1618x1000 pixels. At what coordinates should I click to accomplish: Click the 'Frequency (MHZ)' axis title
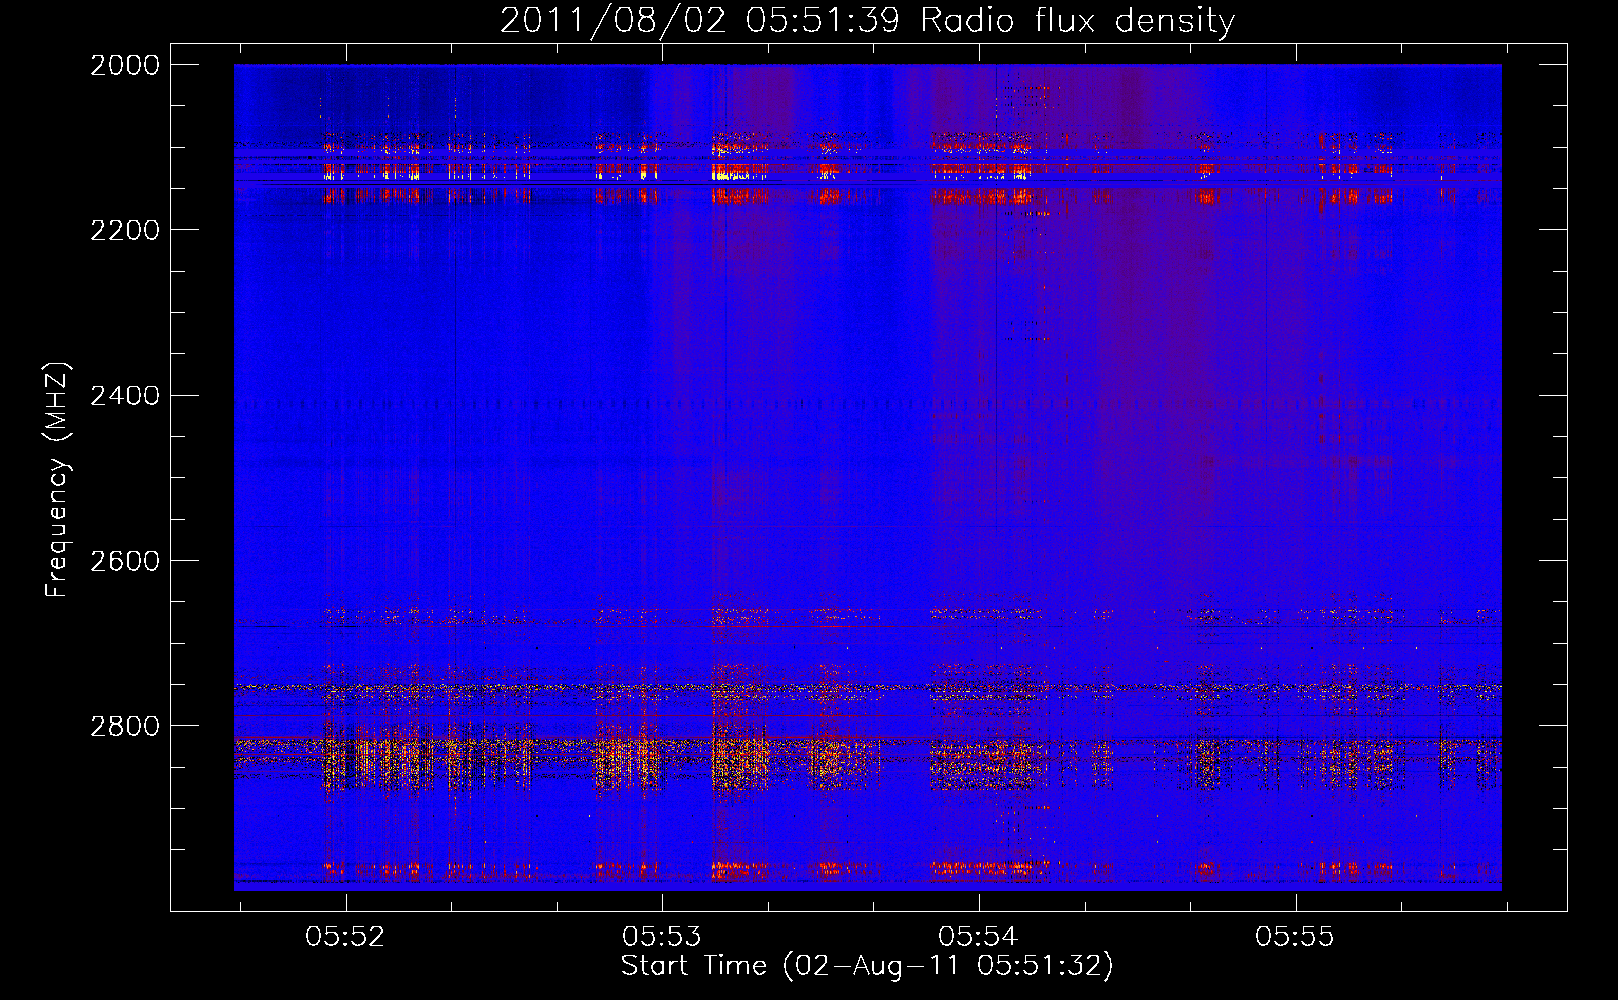(x=58, y=480)
